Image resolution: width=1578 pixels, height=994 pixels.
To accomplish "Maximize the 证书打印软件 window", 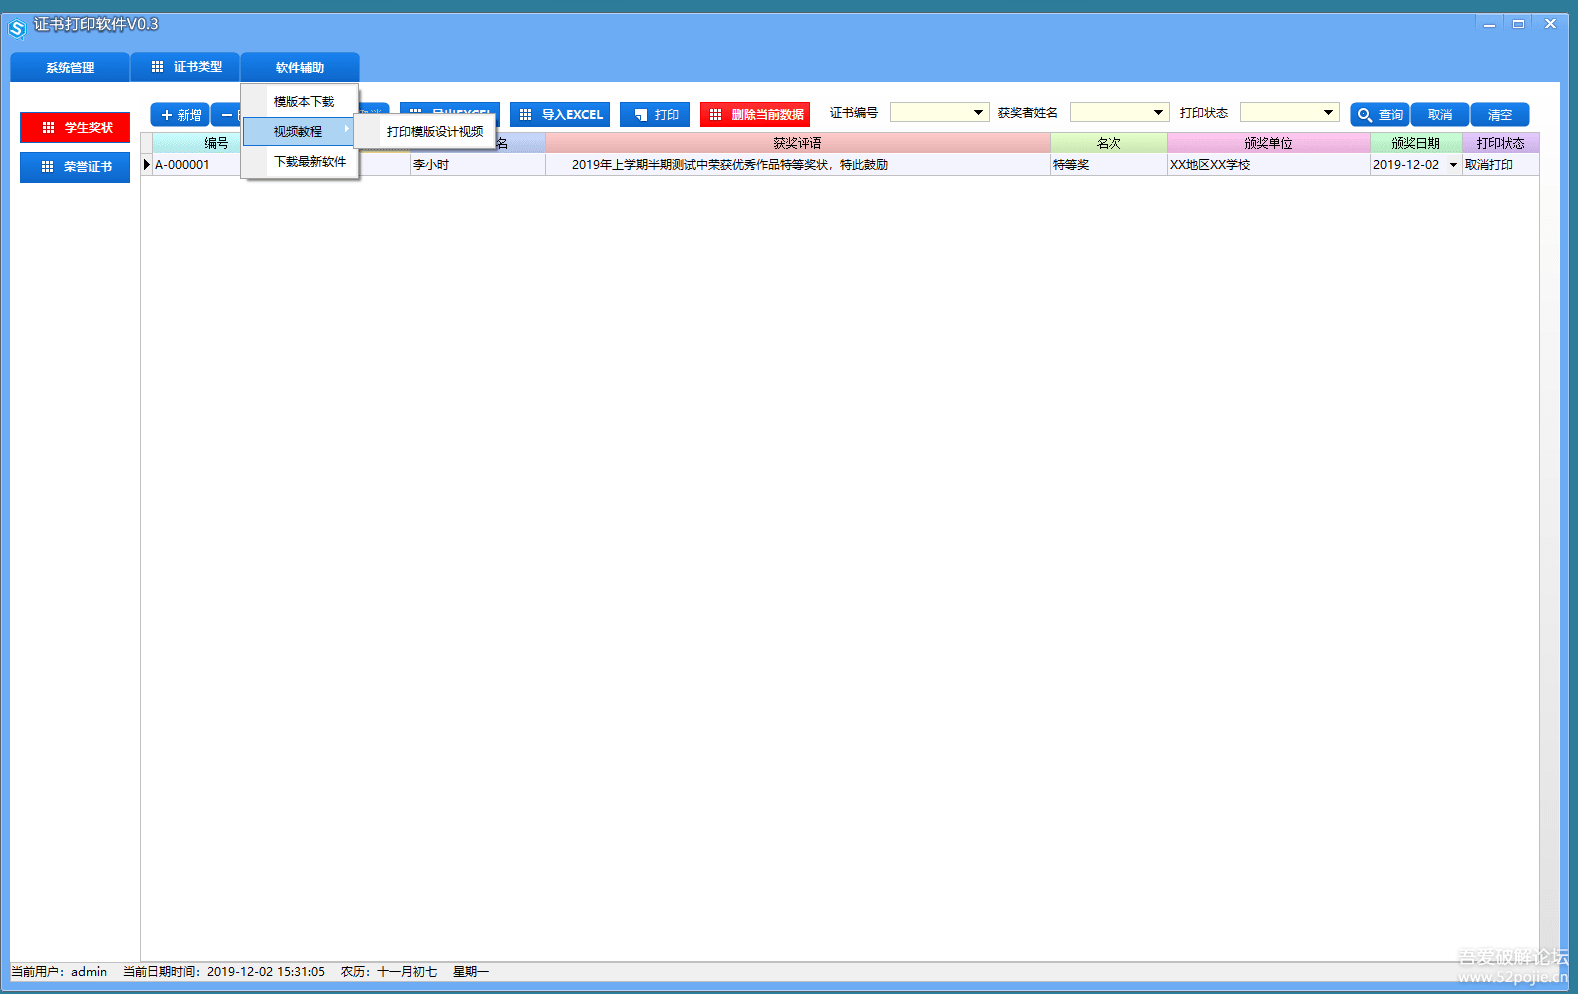I will (1518, 24).
